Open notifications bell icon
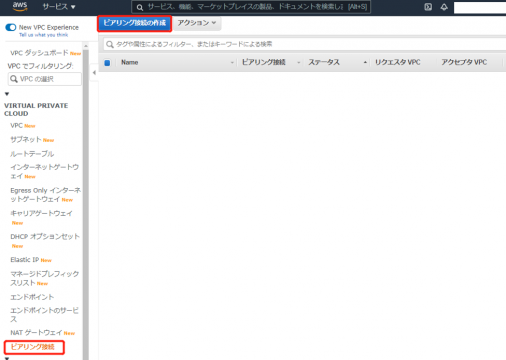 tap(444, 7)
